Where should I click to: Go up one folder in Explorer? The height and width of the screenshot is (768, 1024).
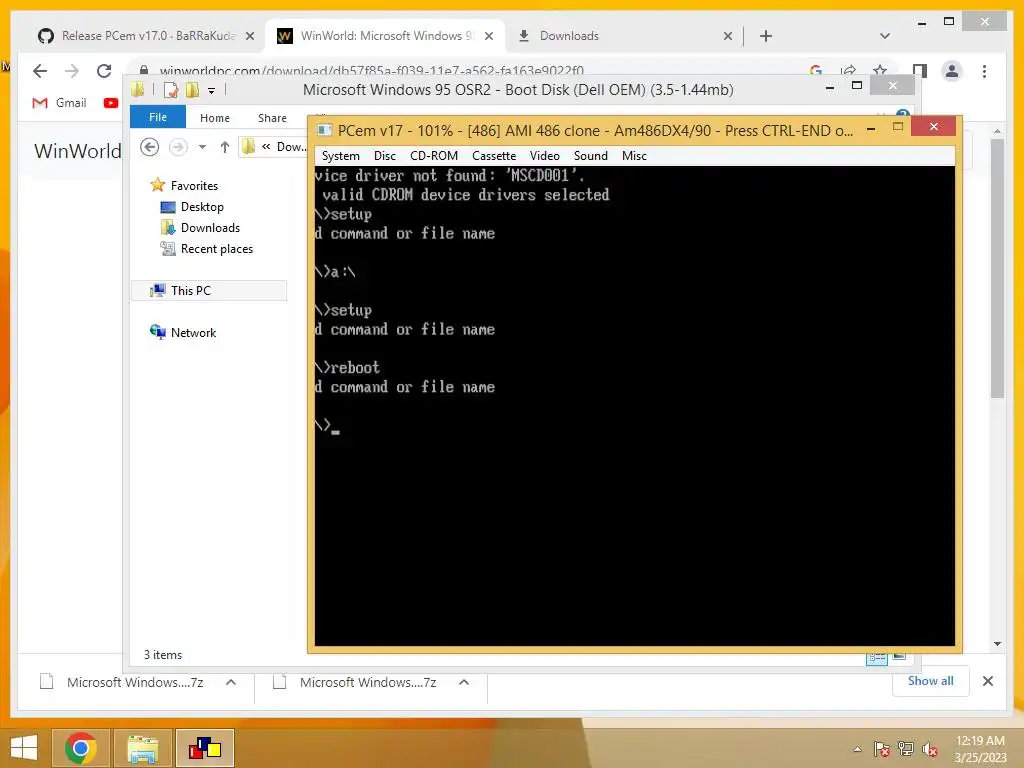225,147
